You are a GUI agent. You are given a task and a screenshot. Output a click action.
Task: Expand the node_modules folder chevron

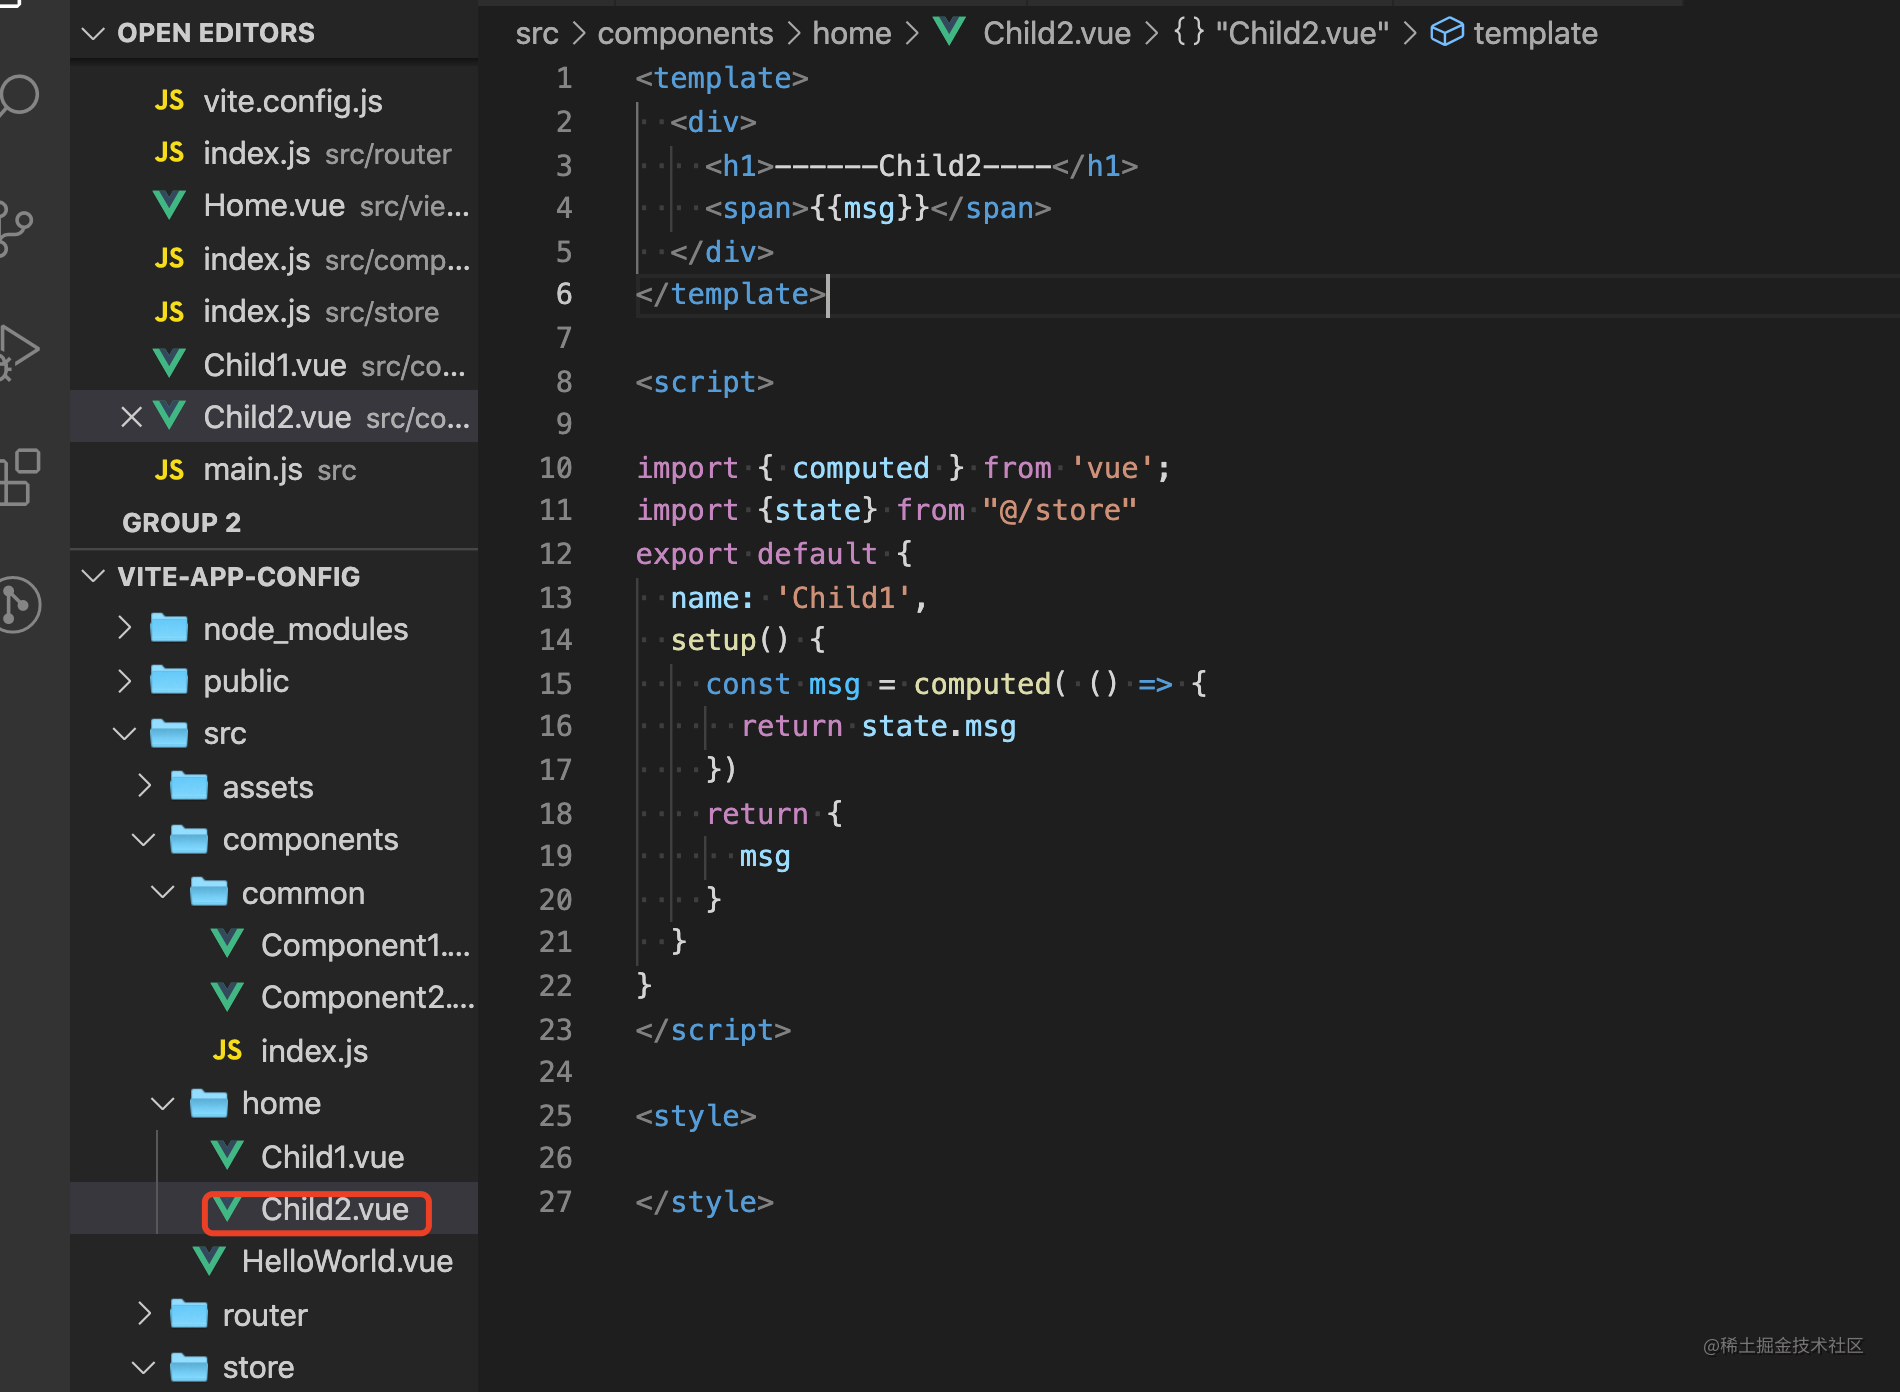point(124,628)
